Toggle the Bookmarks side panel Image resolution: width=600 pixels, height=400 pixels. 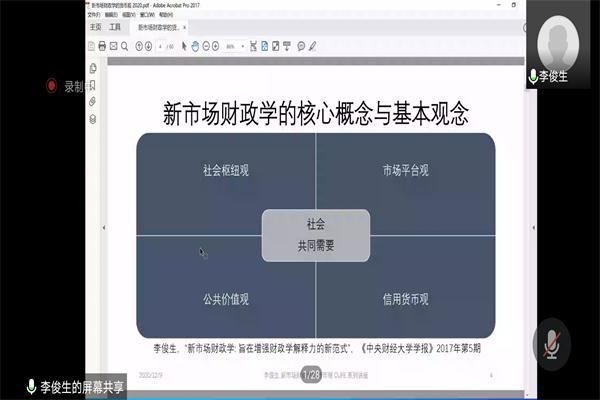coord(92,84)
